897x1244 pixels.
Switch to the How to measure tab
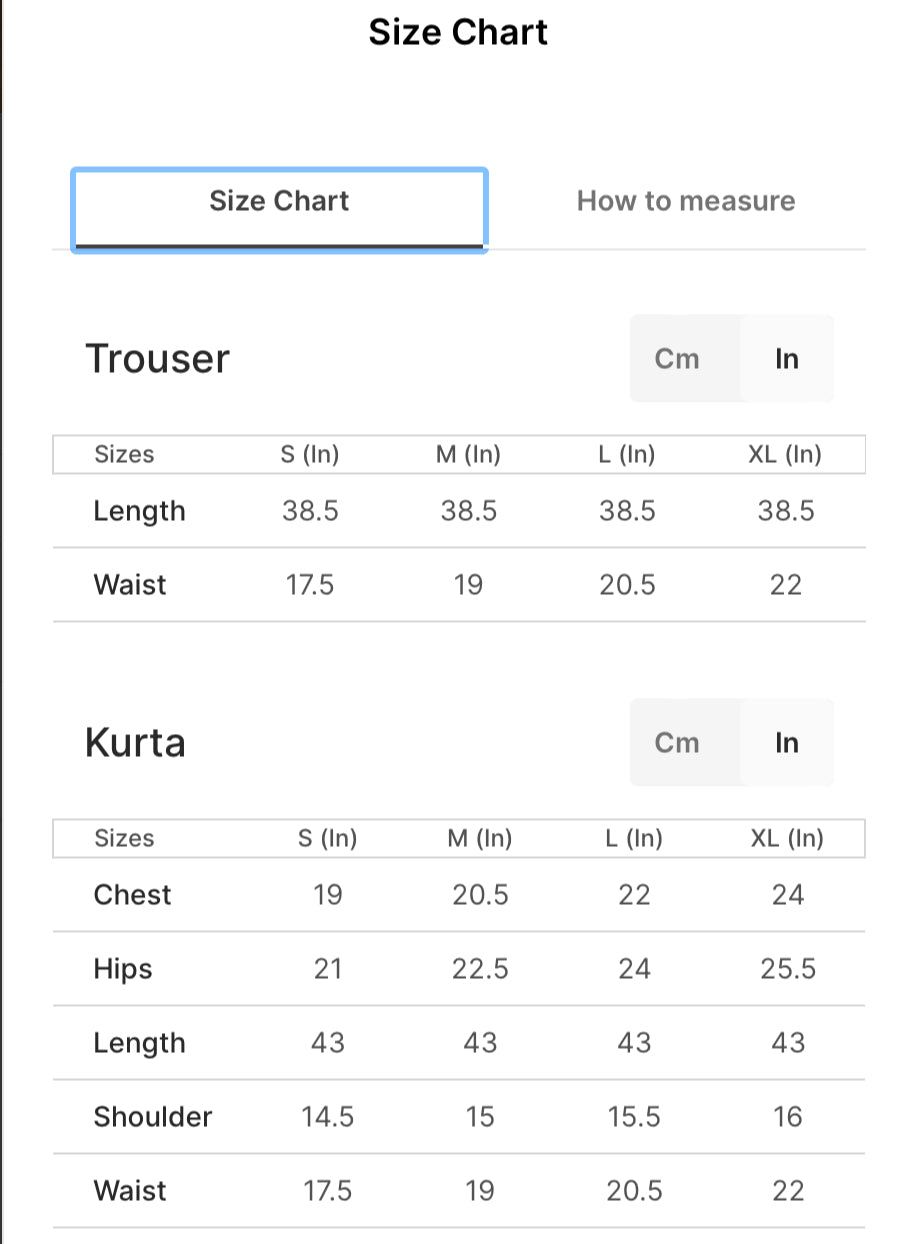[685, 201]
